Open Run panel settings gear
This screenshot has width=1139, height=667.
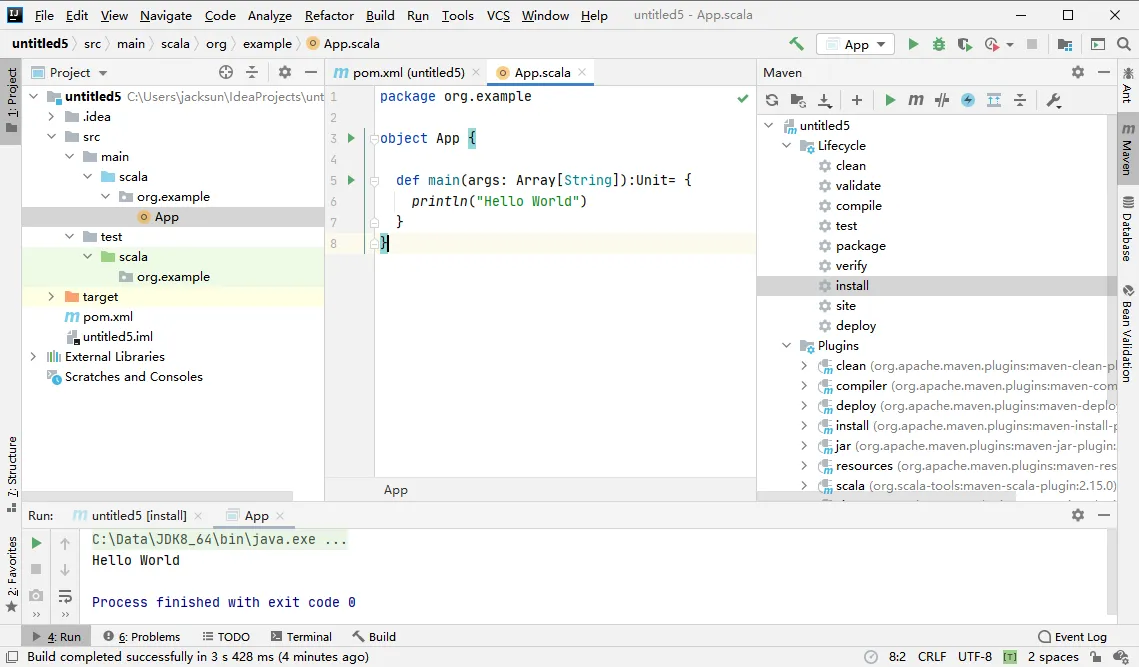pos(1078,514)
